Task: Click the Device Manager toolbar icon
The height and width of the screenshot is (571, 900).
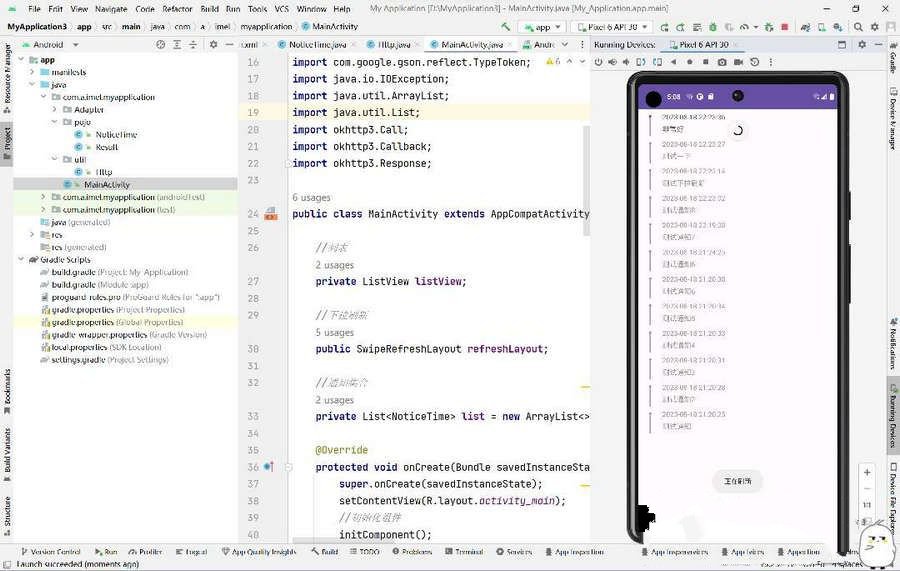Action: point(822,27)
